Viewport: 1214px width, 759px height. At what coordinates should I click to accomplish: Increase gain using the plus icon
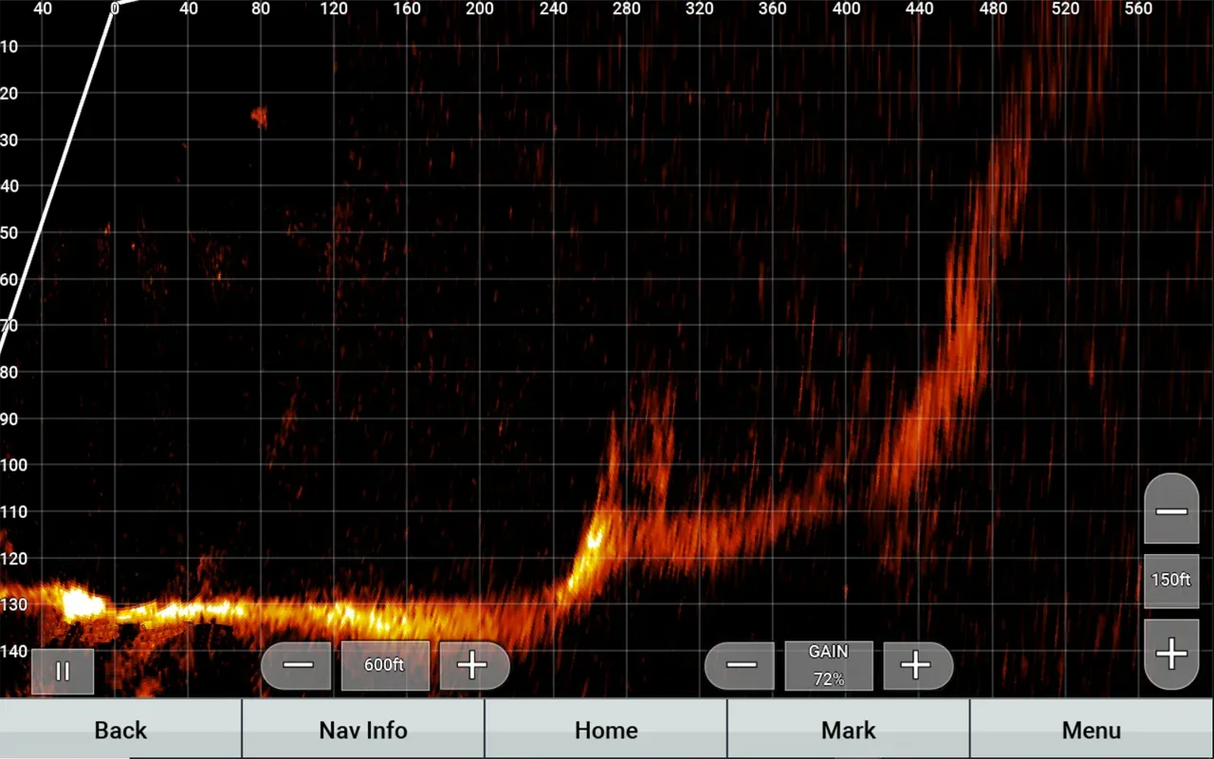point(917,665)
